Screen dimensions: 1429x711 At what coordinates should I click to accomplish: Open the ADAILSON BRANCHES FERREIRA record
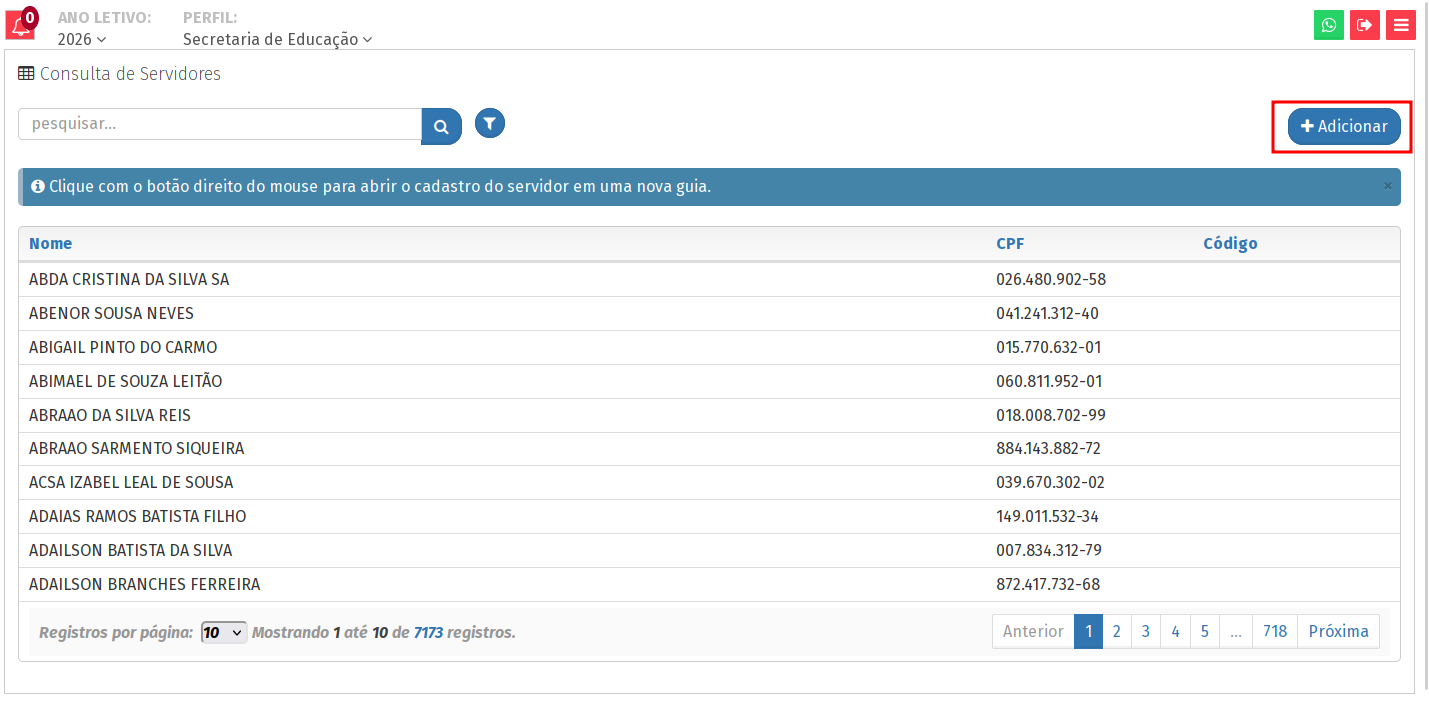(144, 584)
